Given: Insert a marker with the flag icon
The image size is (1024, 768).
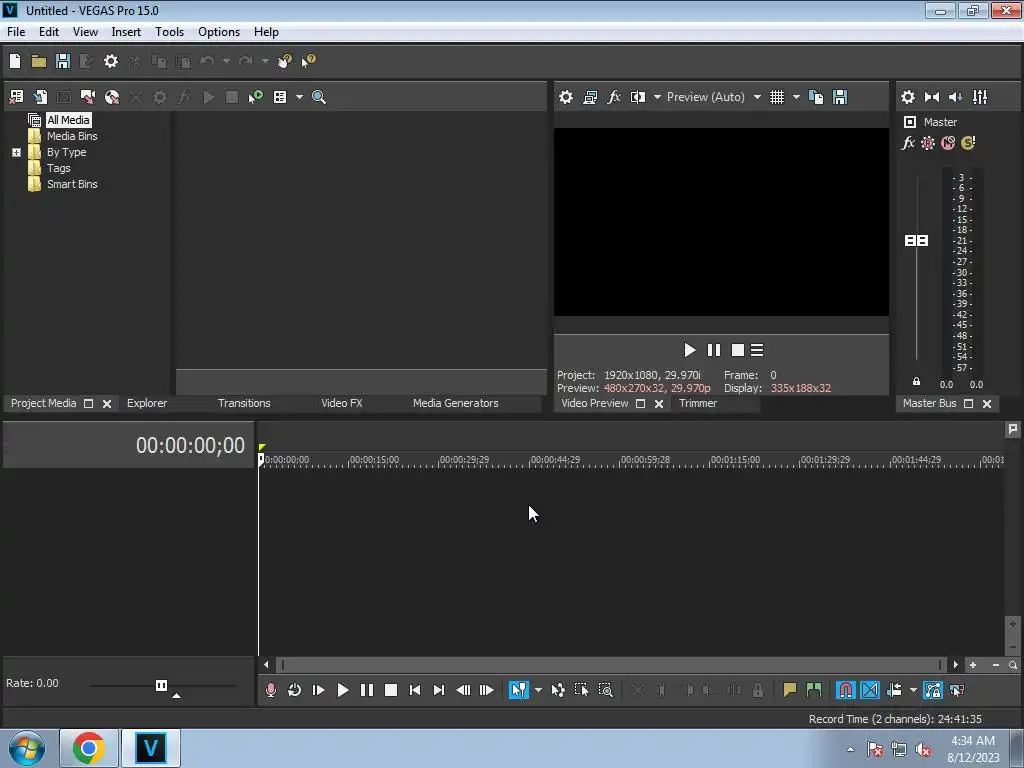Looking at the screenshot, I should click(x=790, y=690).
